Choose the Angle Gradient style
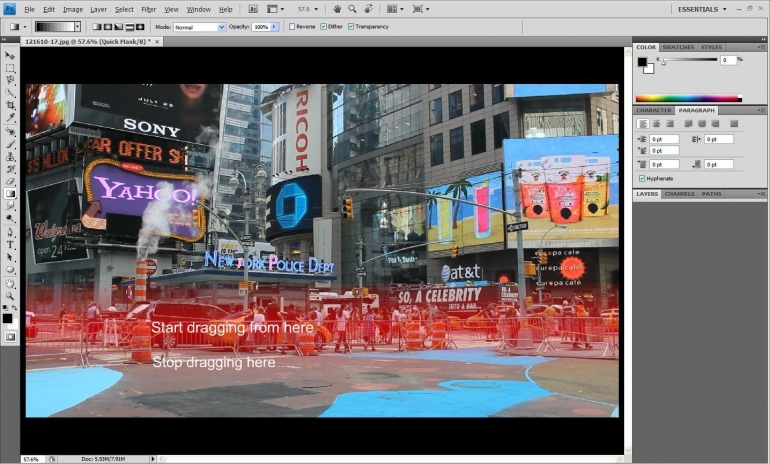770x464 pixels. [118, 27]
